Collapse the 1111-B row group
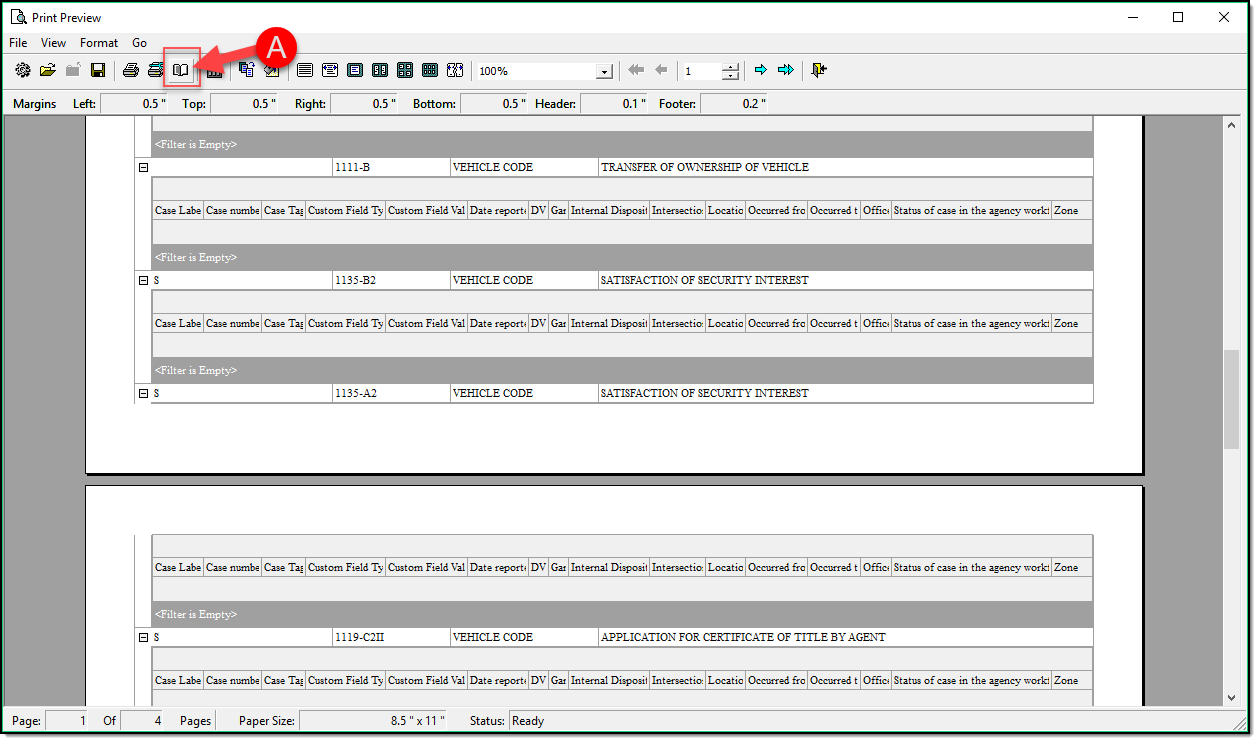 [x=143, y=168]
